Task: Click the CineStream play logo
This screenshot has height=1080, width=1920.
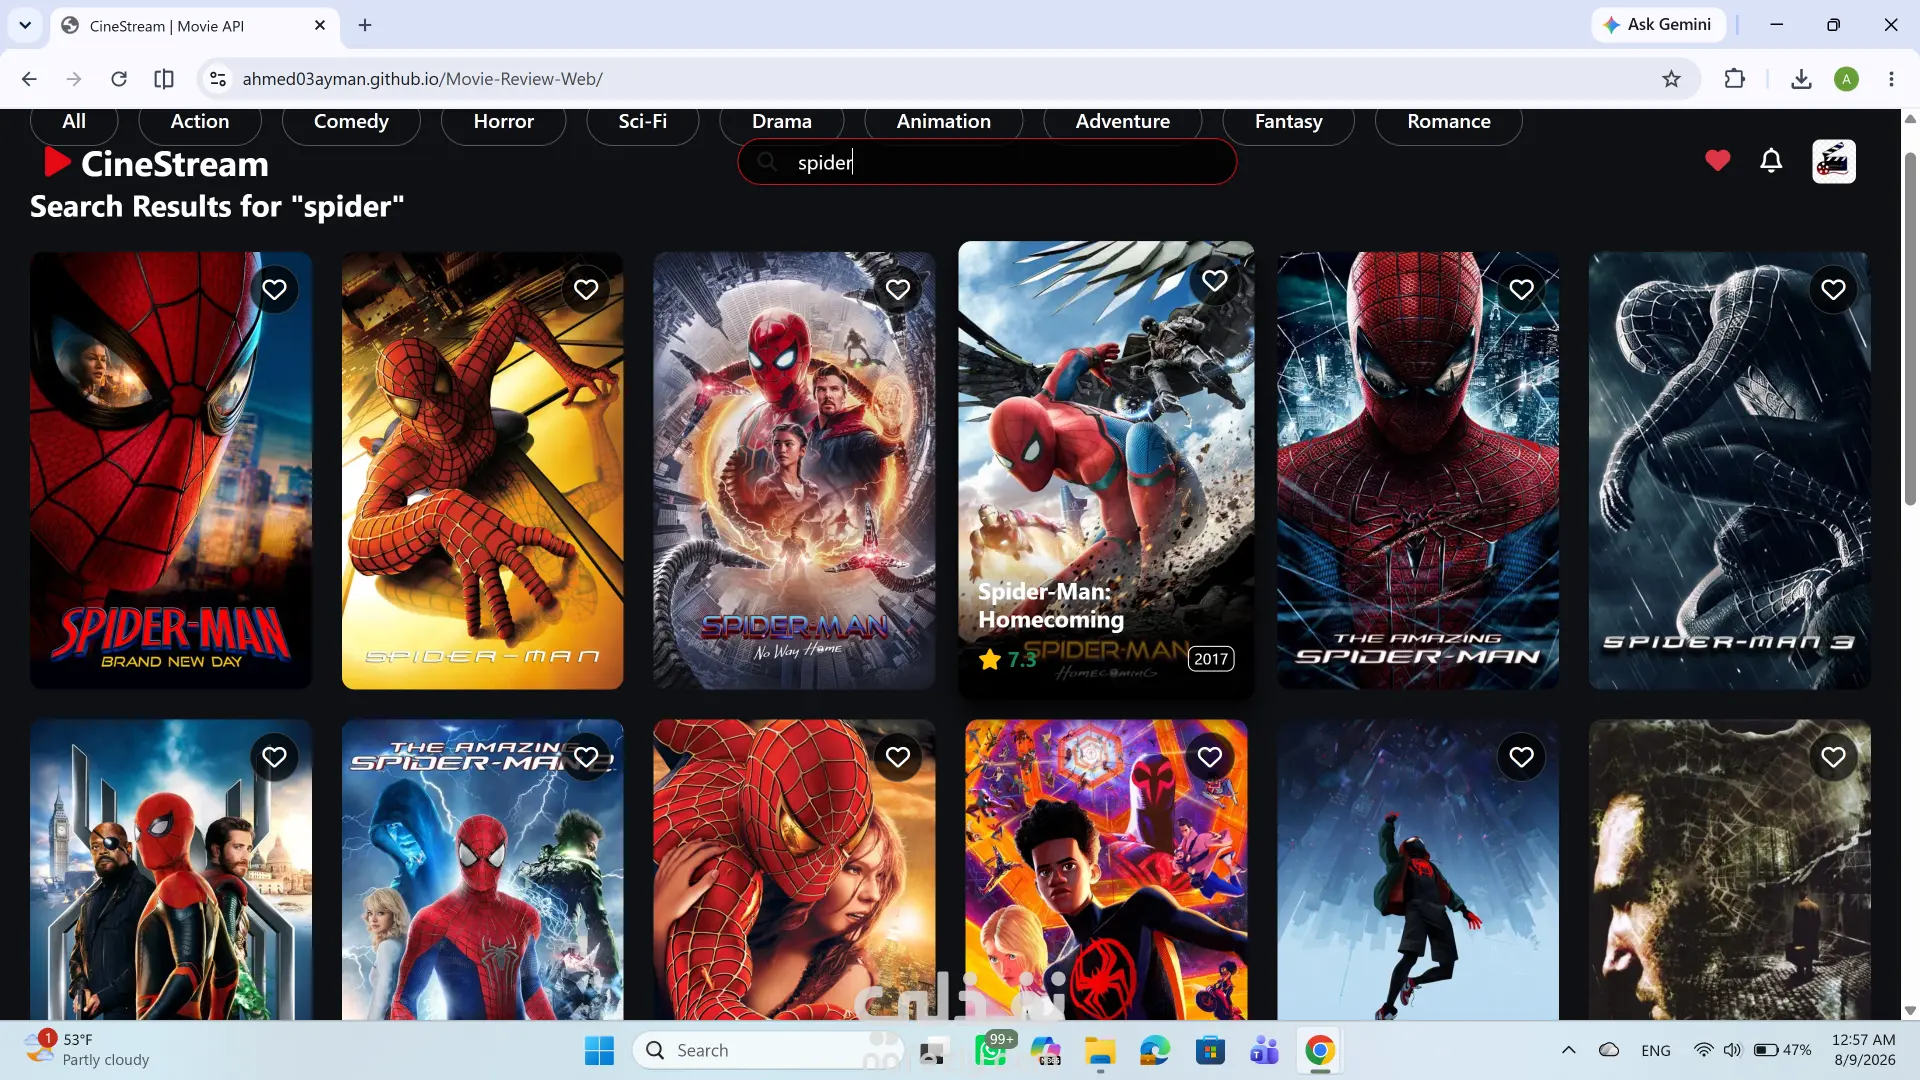Action: point(57,162)
